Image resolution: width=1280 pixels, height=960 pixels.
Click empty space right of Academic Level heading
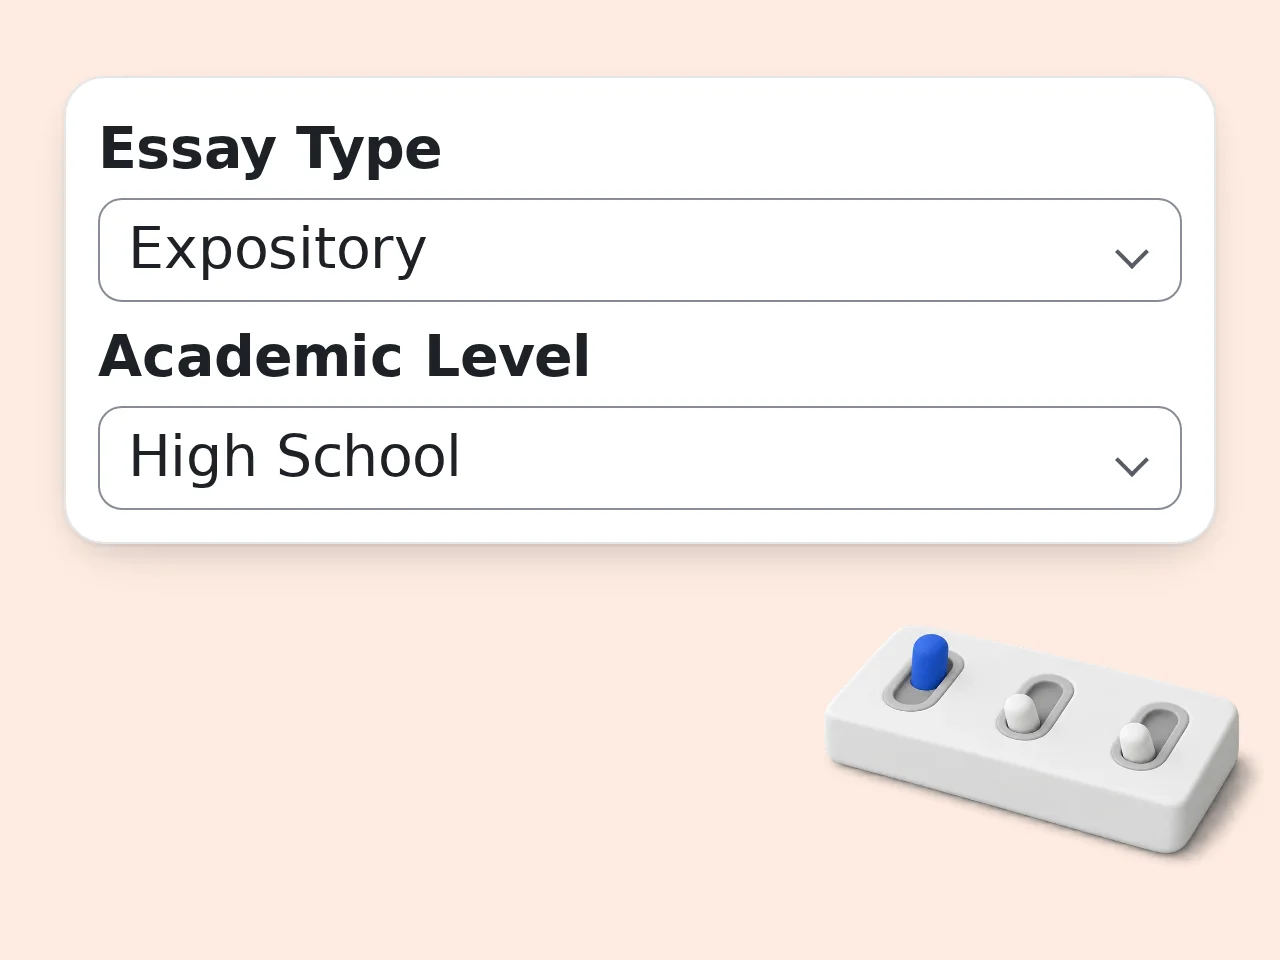(885, 356)
